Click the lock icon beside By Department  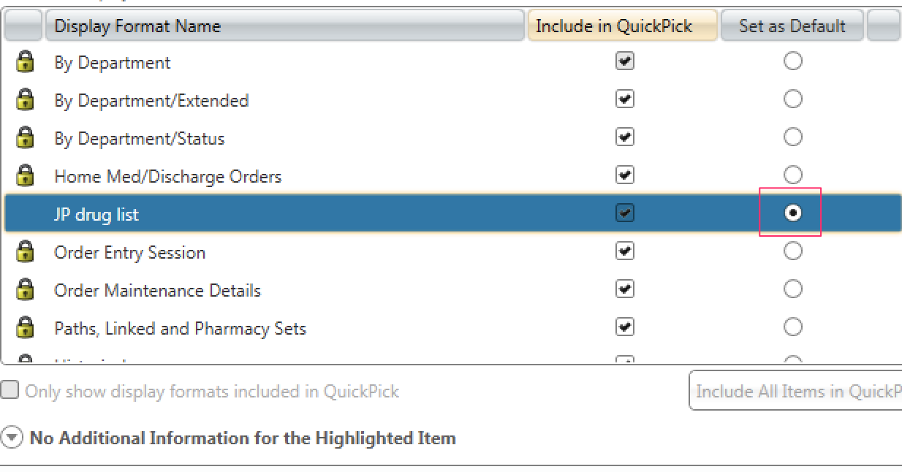25,61
